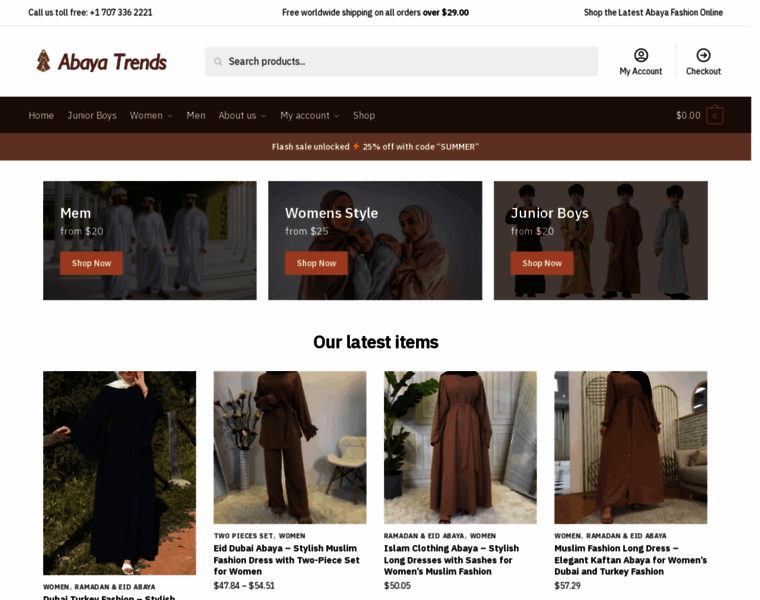Open Muslim Fashion Long Dress image
The height and width of the screenshot is (600, 760).
click(631, 447)
